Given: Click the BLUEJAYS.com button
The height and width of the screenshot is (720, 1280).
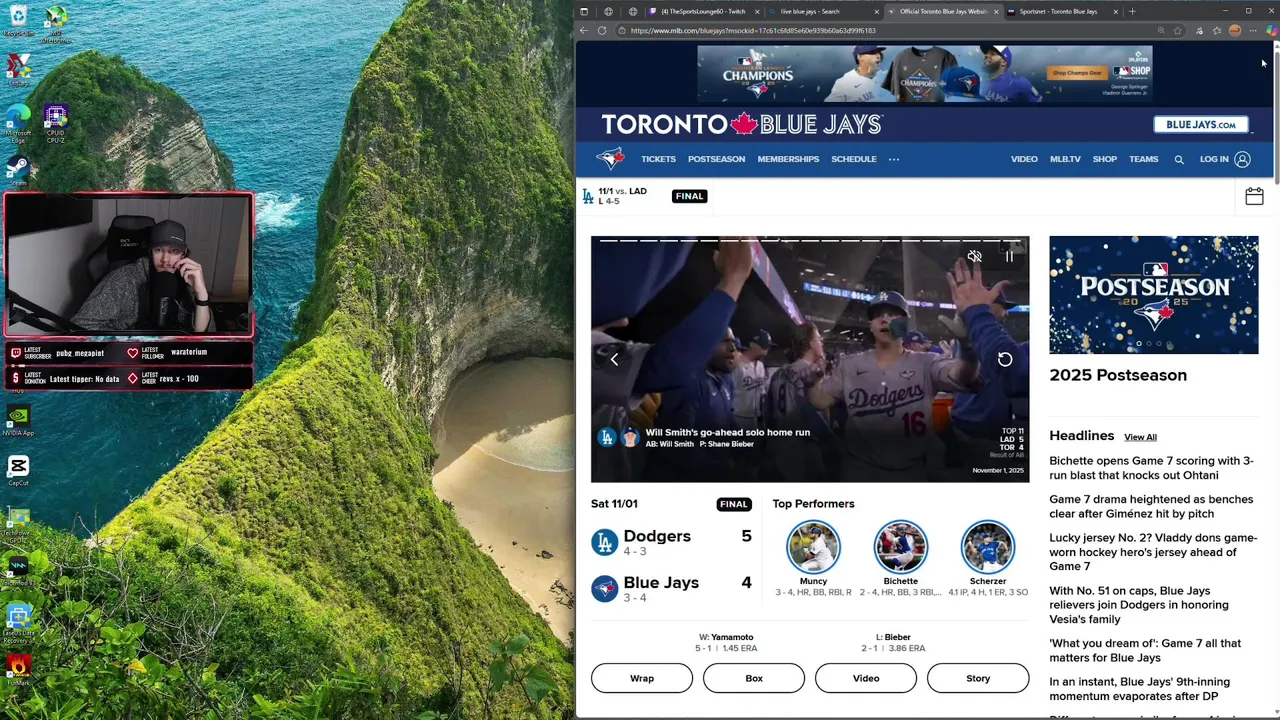Looking at the screenshot, I should (x=1201, y=125).
